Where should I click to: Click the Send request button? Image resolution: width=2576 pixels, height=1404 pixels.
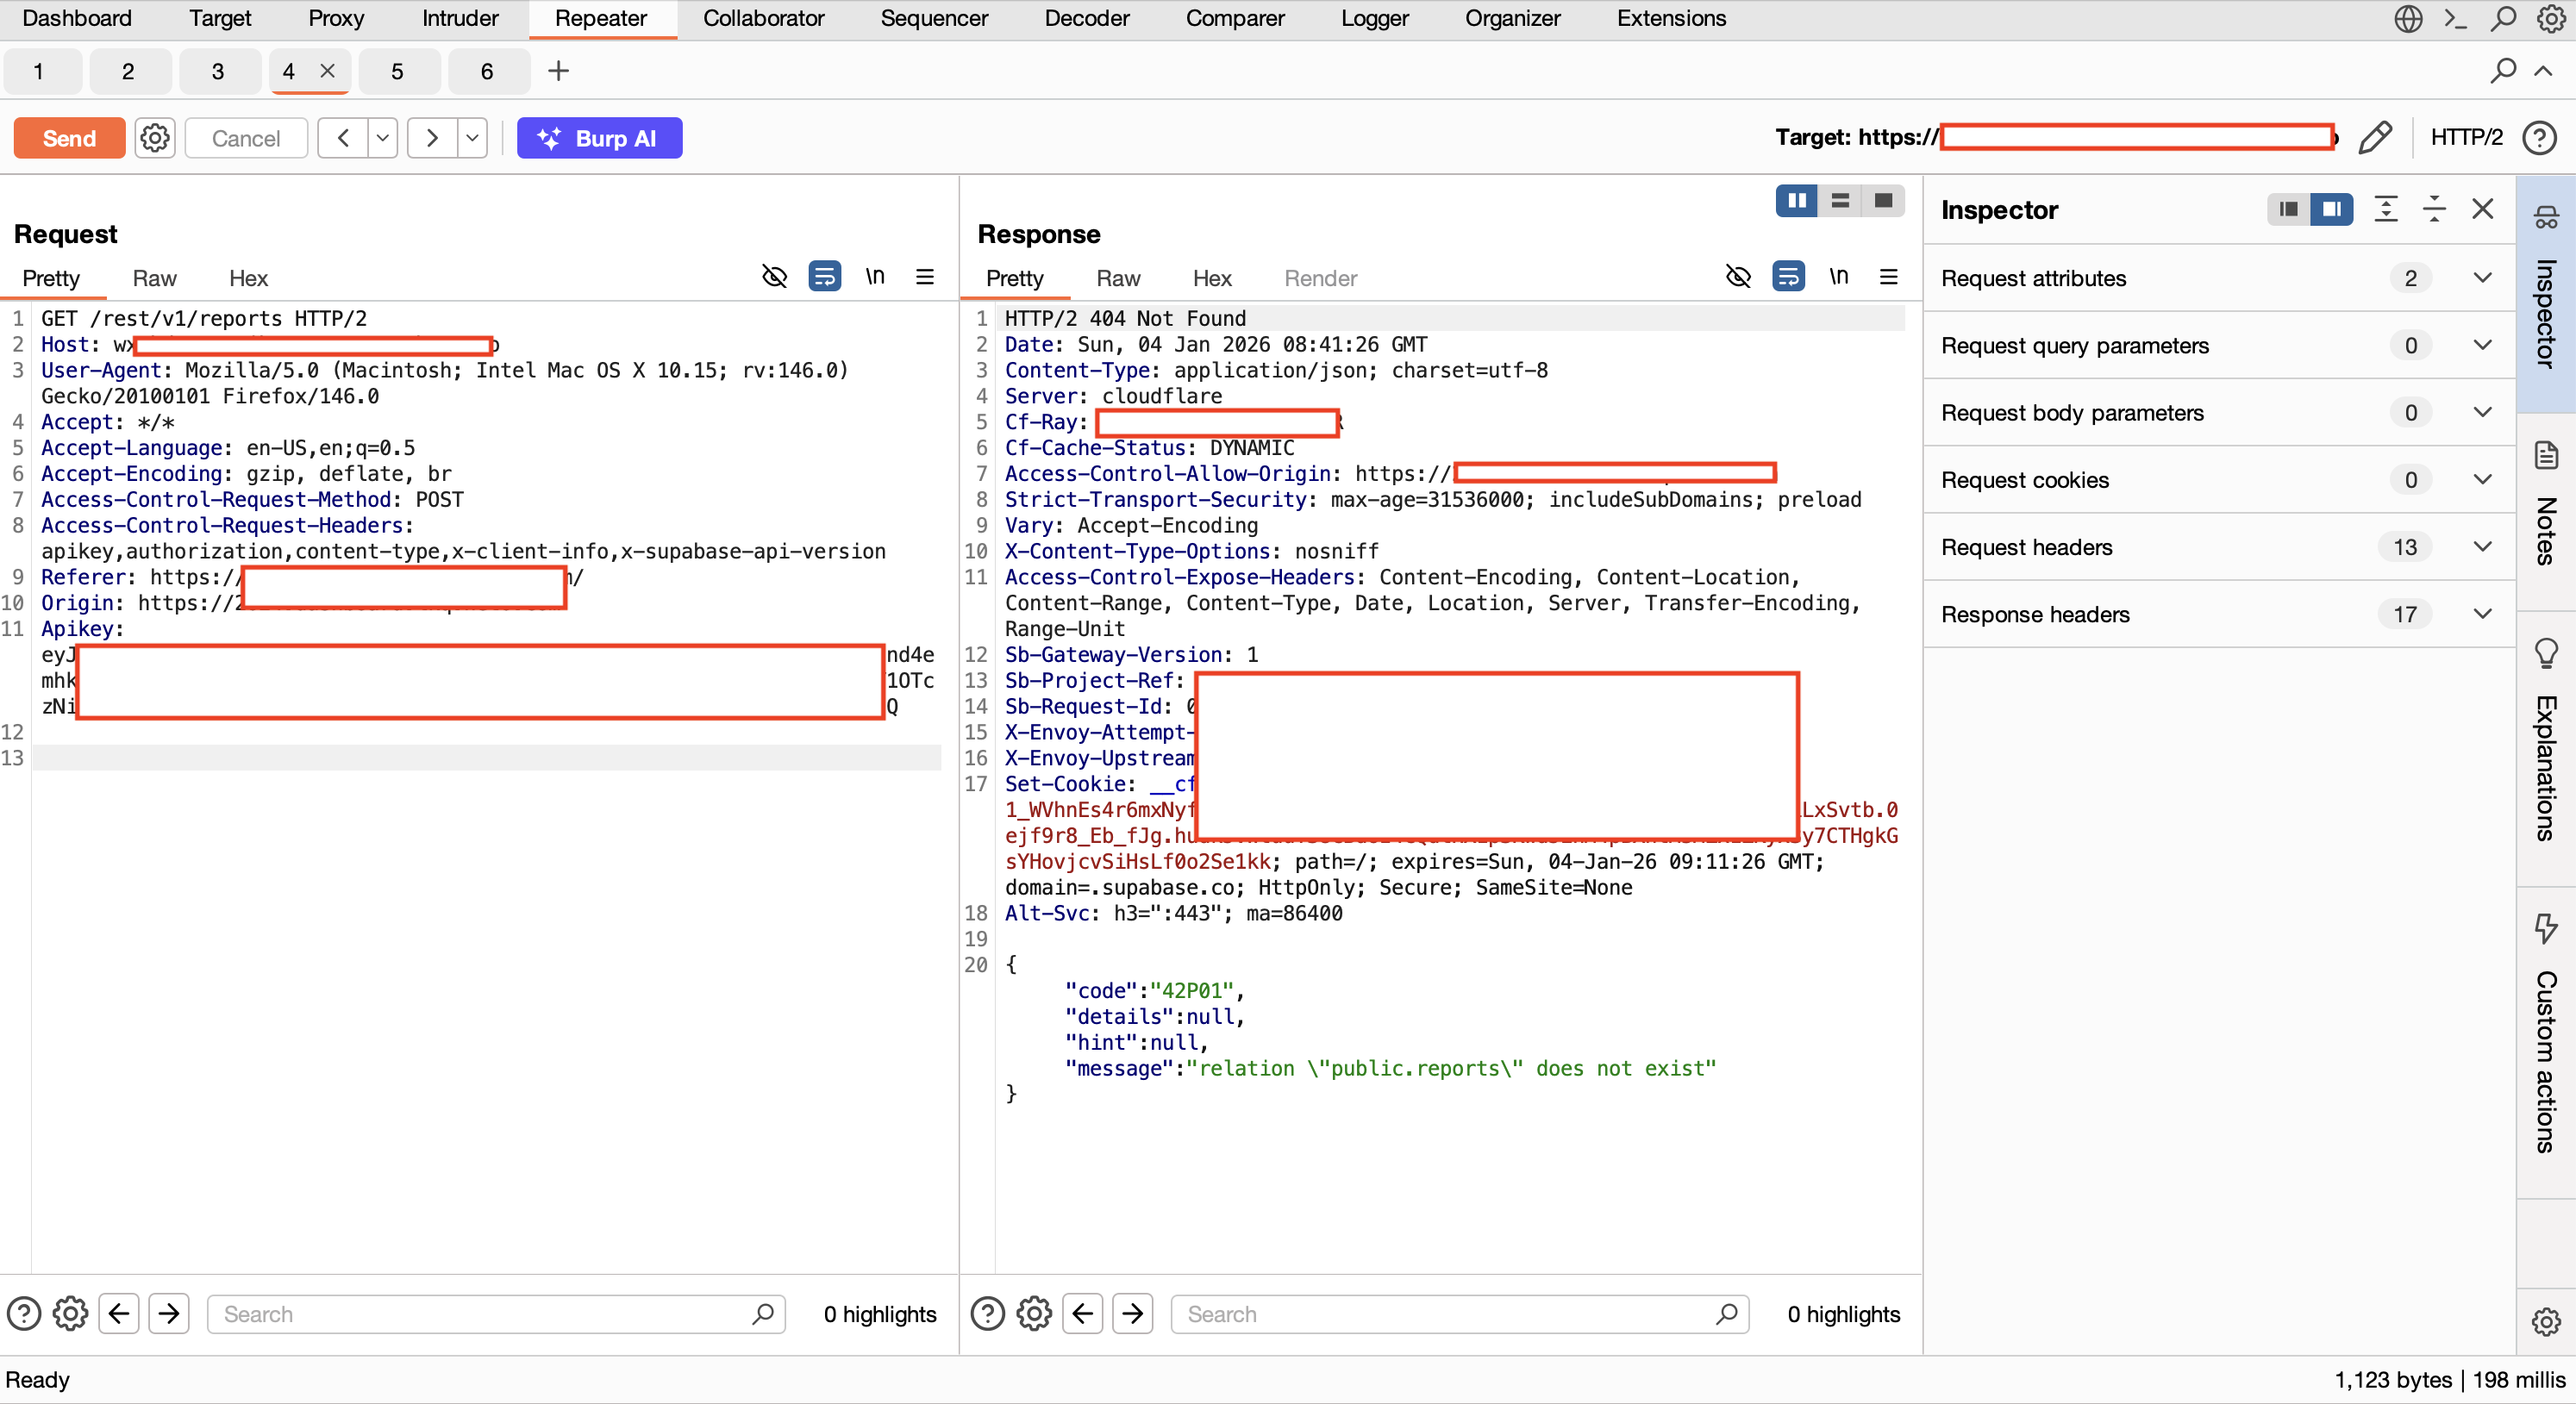69,138
